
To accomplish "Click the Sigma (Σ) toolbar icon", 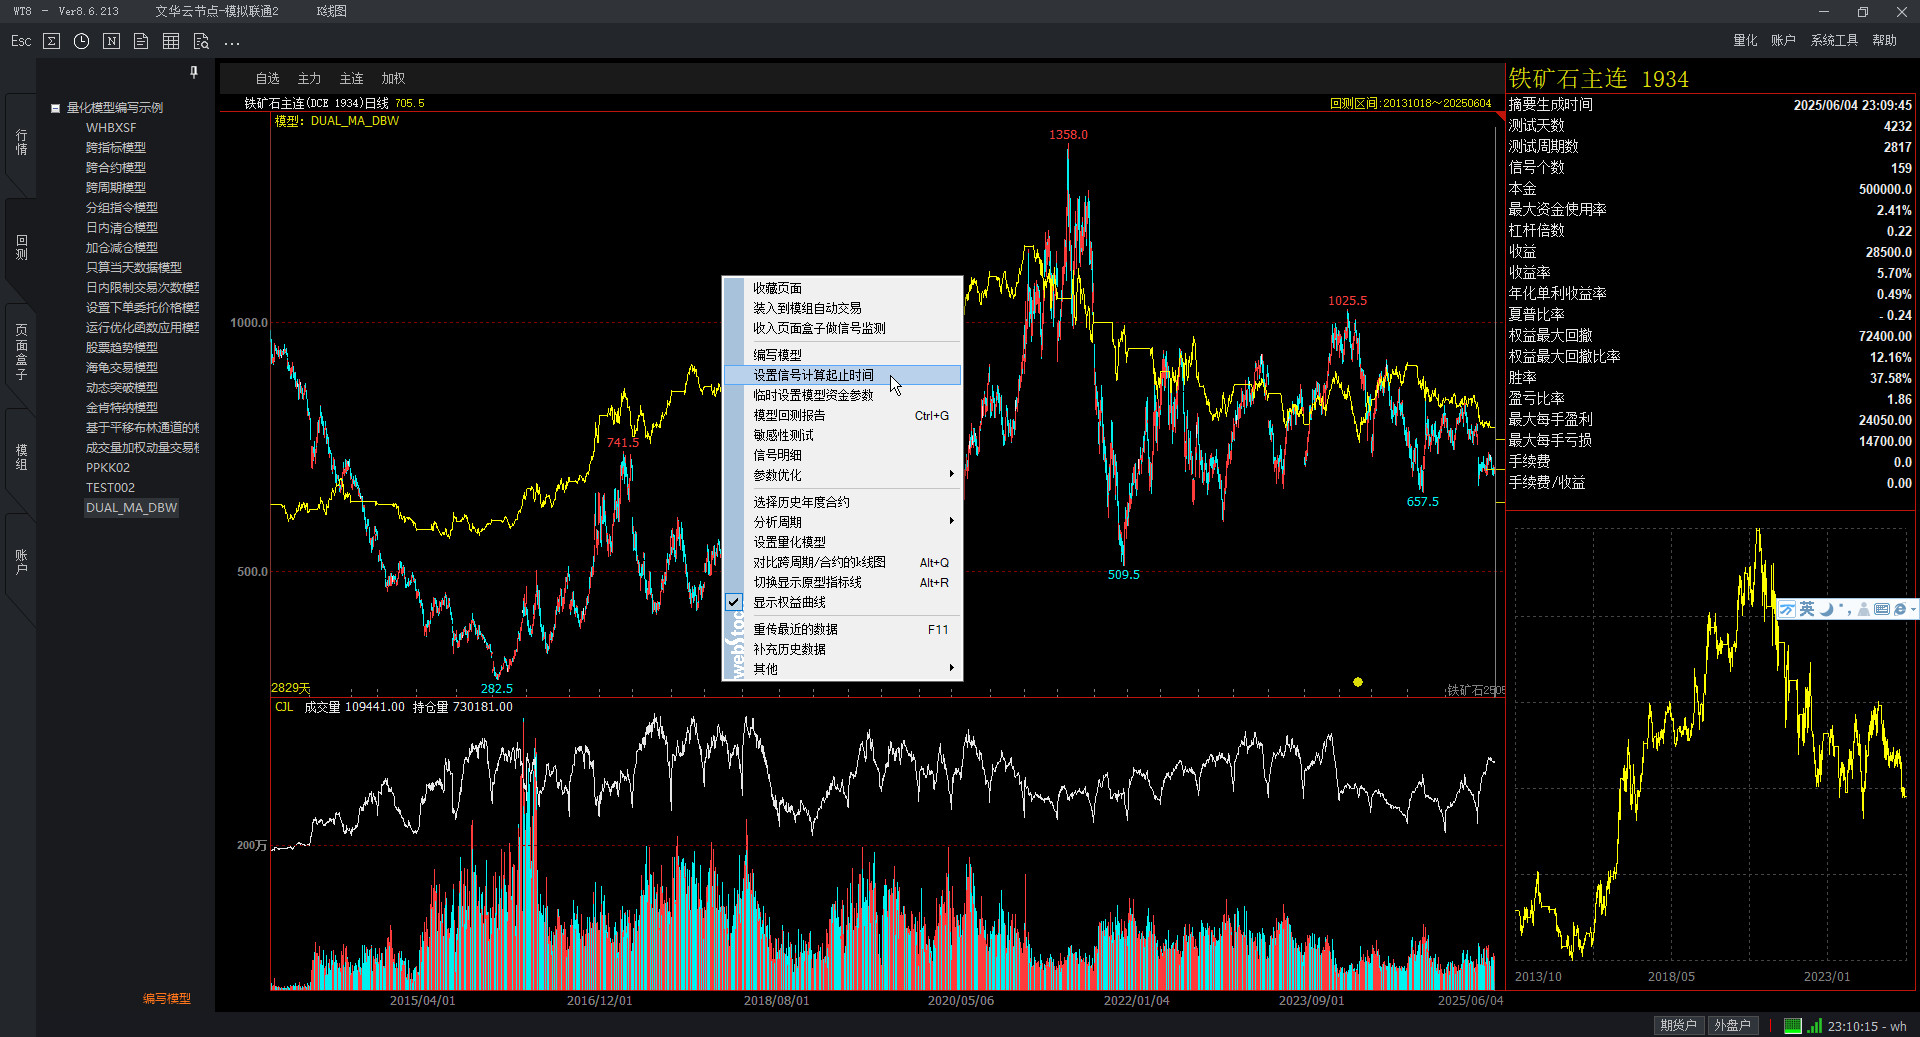I will pyautogui.click(x=52, y=41).
